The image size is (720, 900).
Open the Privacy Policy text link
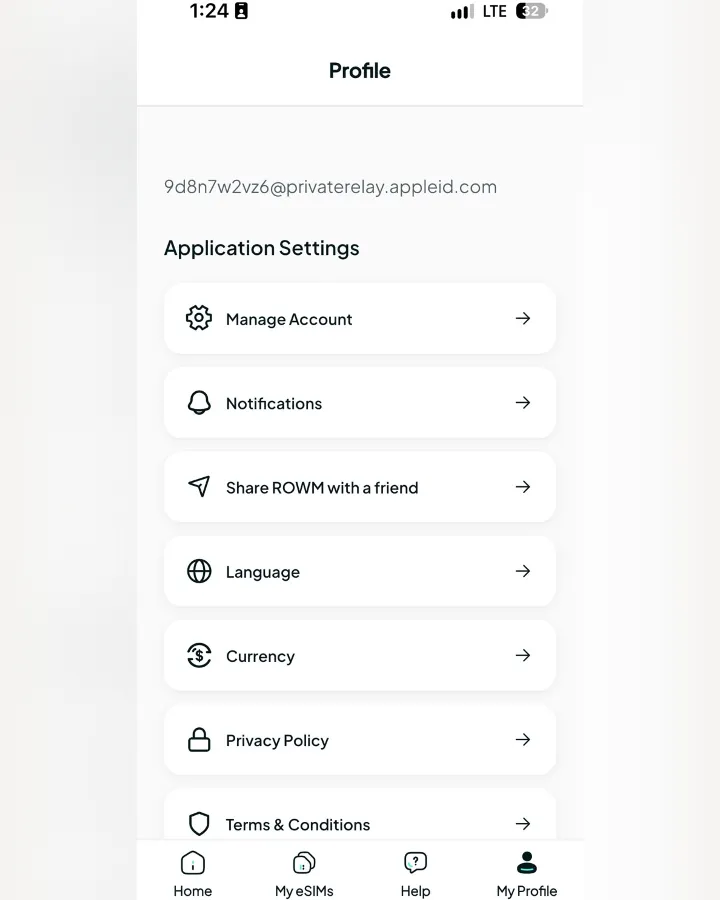click(x=277, y=740)
